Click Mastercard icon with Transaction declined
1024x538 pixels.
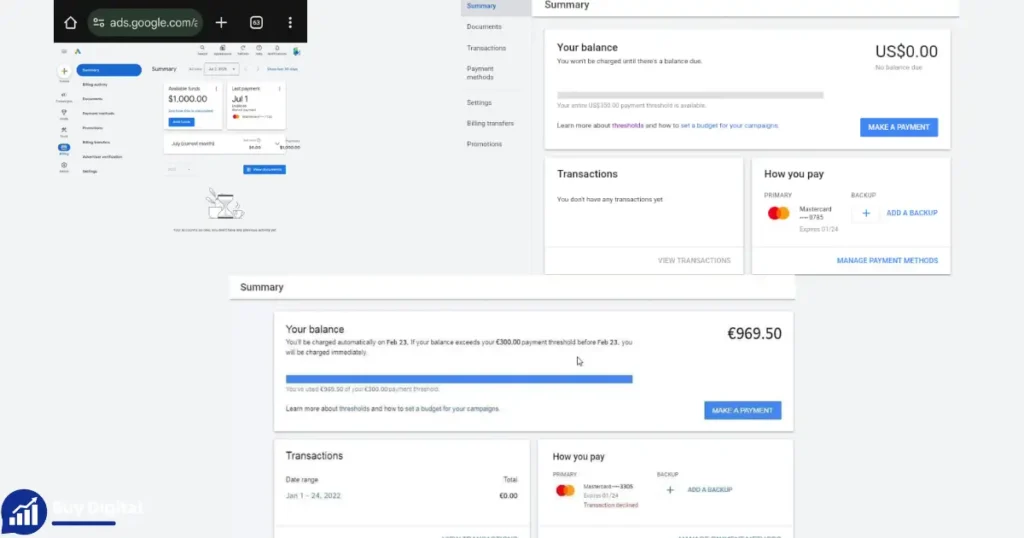(565, 490)
